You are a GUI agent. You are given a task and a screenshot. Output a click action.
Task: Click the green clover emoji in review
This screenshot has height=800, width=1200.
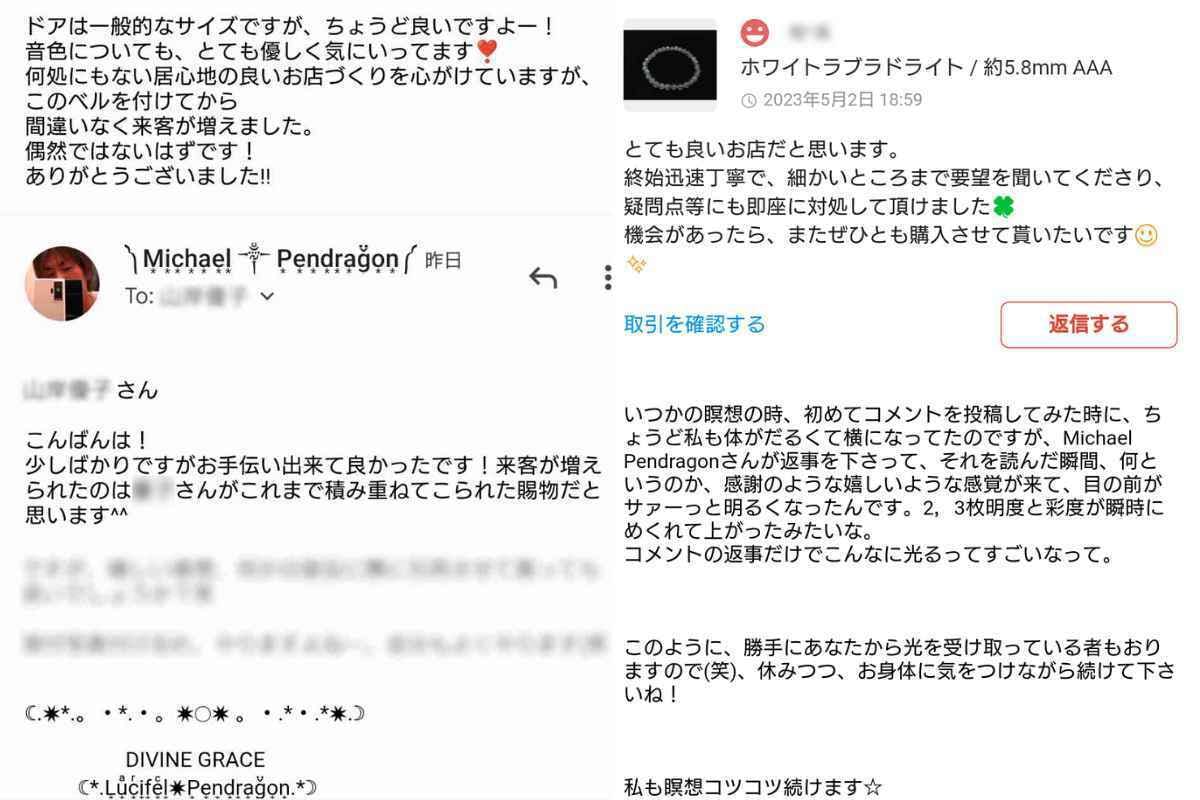click(x=1003, y=206)
